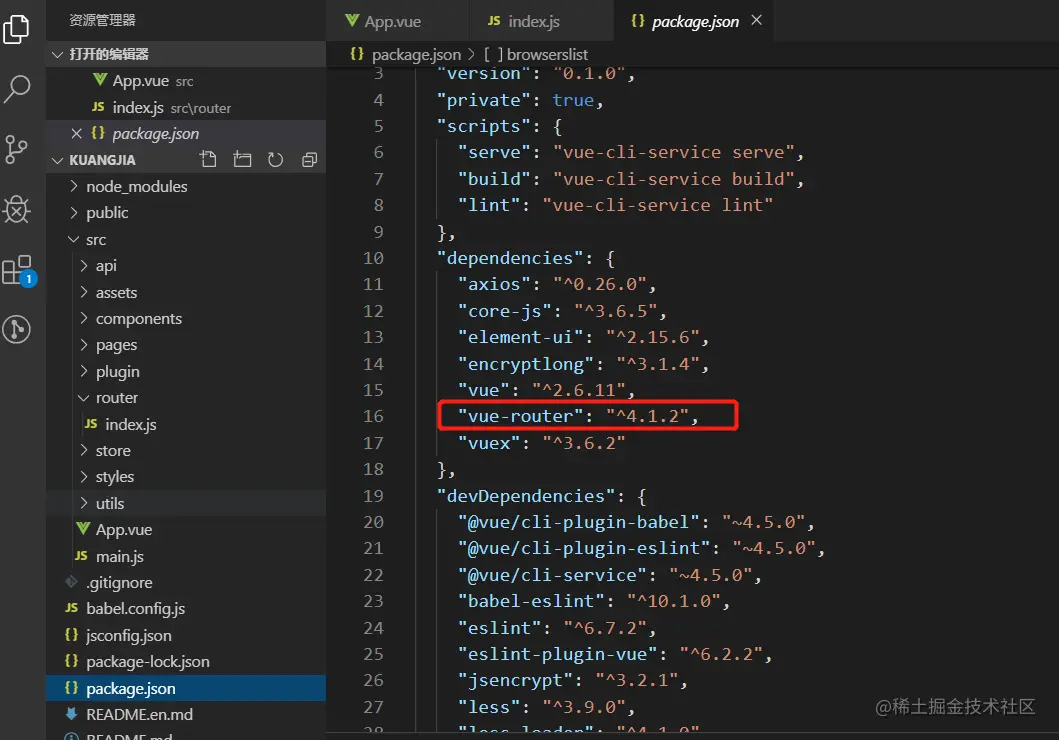Expand the public folder
Viewport: 1059px width, 740px height.
click(x=74, y=212)
